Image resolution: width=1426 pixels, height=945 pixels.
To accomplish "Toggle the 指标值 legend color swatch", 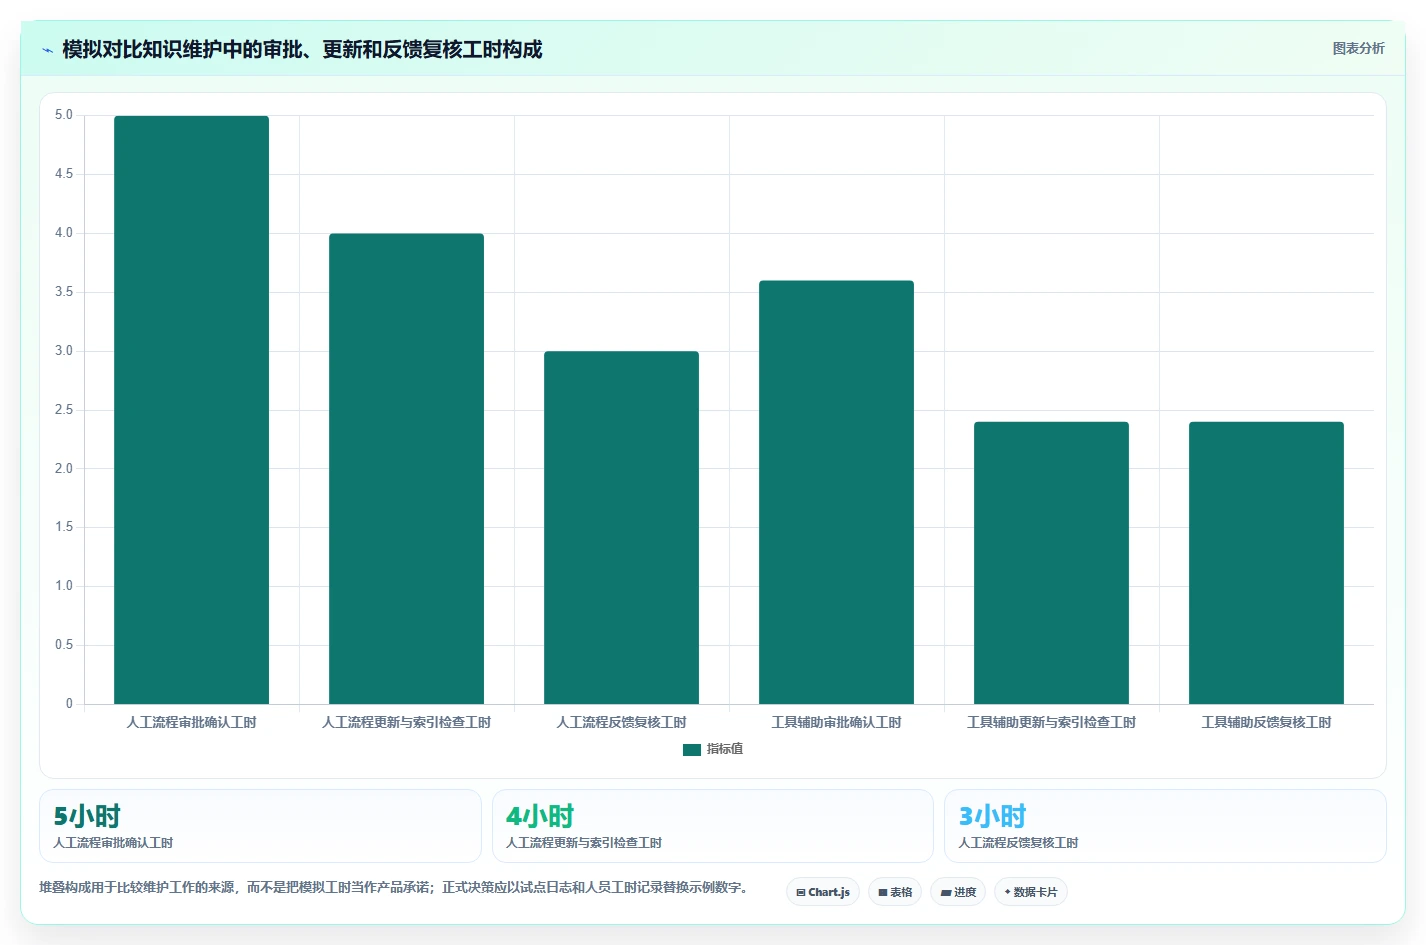I will [x=692, y=749].
